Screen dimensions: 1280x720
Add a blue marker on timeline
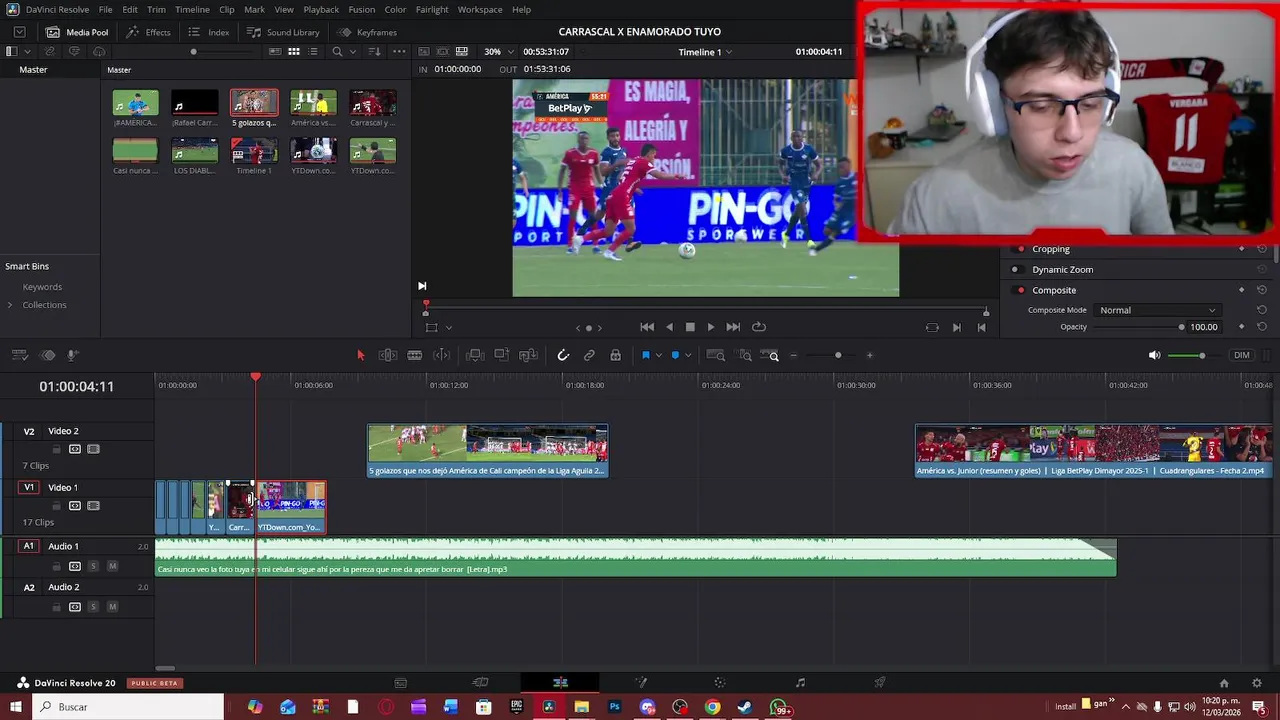[675, 355]
